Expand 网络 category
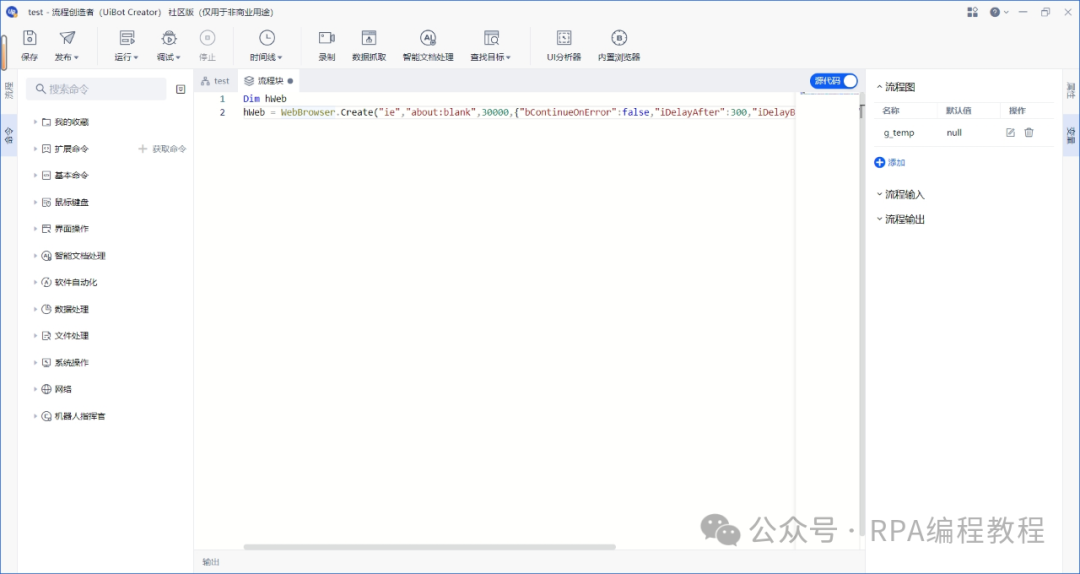This screenshot has width=1080, height=574. click(x=35, y=389)
